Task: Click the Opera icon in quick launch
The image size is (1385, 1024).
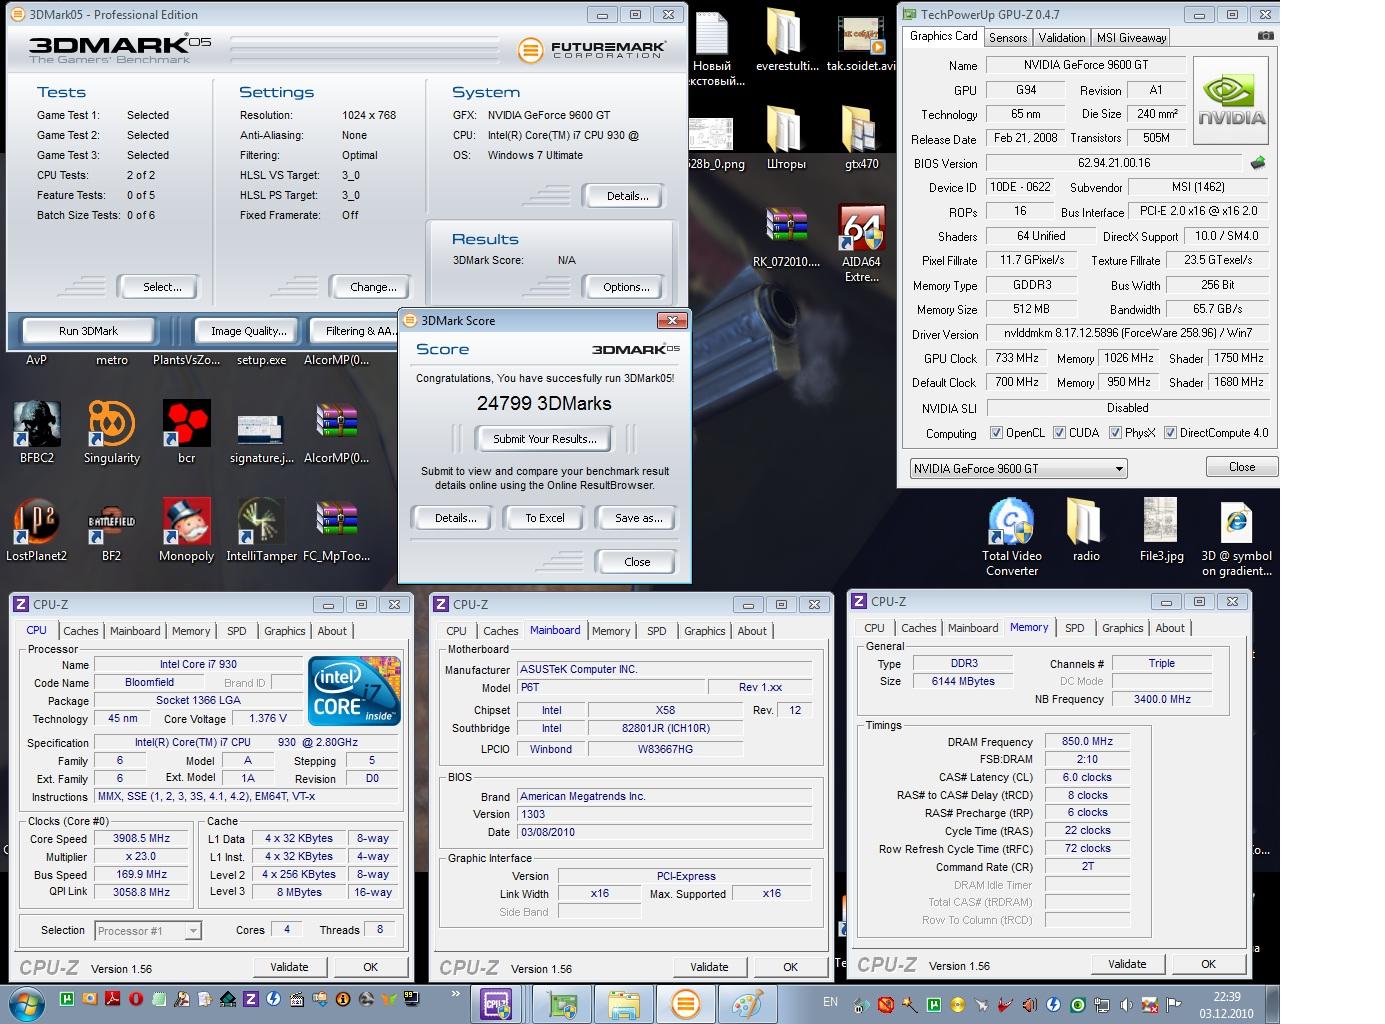Action: pyautogui.click(x=135, y=999)
